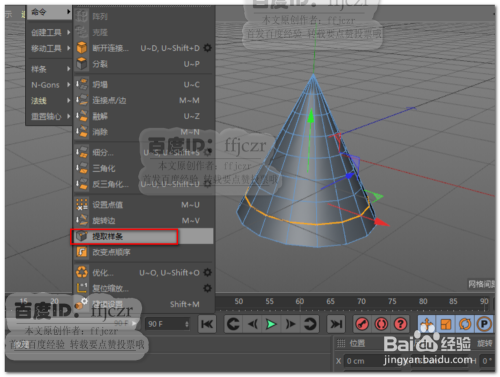Move timeline to frame 85
500x377 pixels.
(453, 301)
